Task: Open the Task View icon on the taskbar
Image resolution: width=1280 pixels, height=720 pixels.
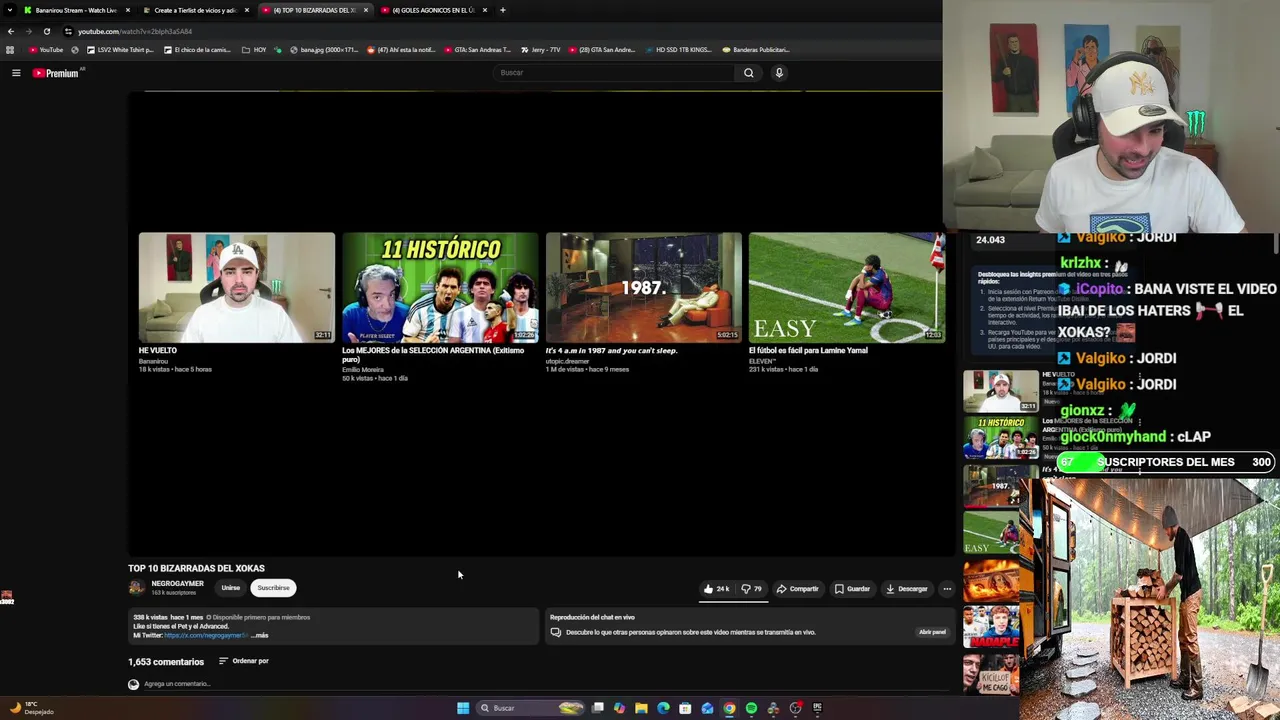Action: click(x=597, y=708)
